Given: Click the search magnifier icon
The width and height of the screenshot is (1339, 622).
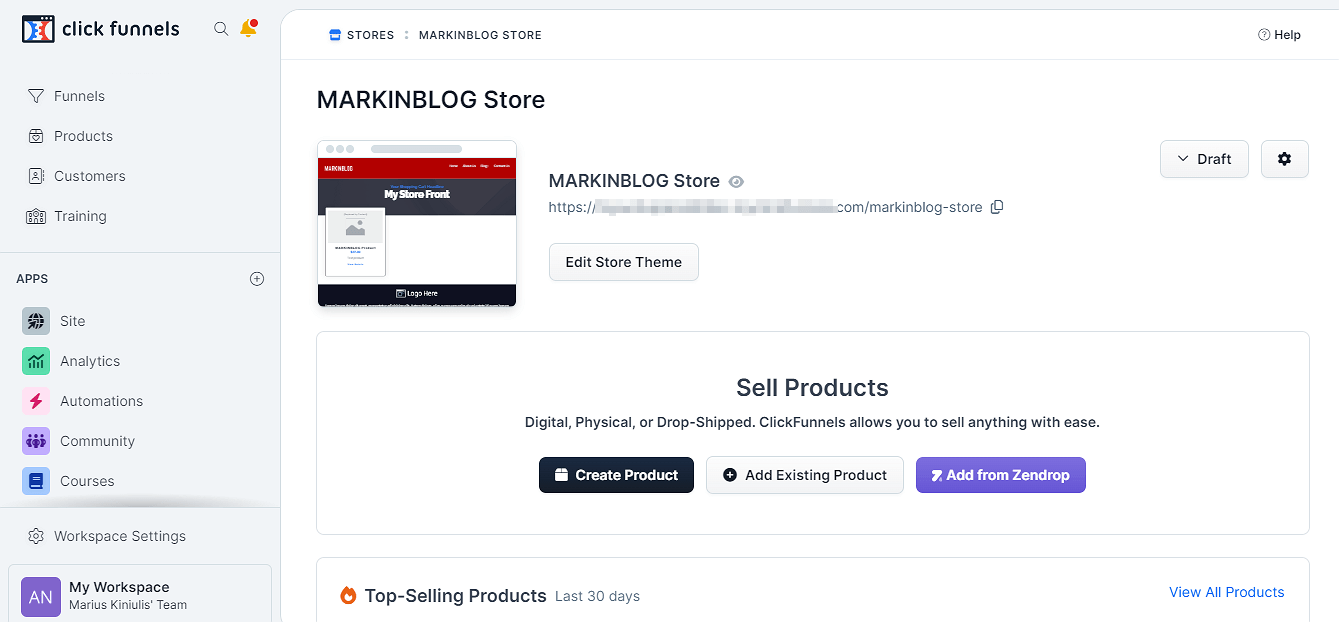Looking at the screenshot, I should [x=221, y=29].
